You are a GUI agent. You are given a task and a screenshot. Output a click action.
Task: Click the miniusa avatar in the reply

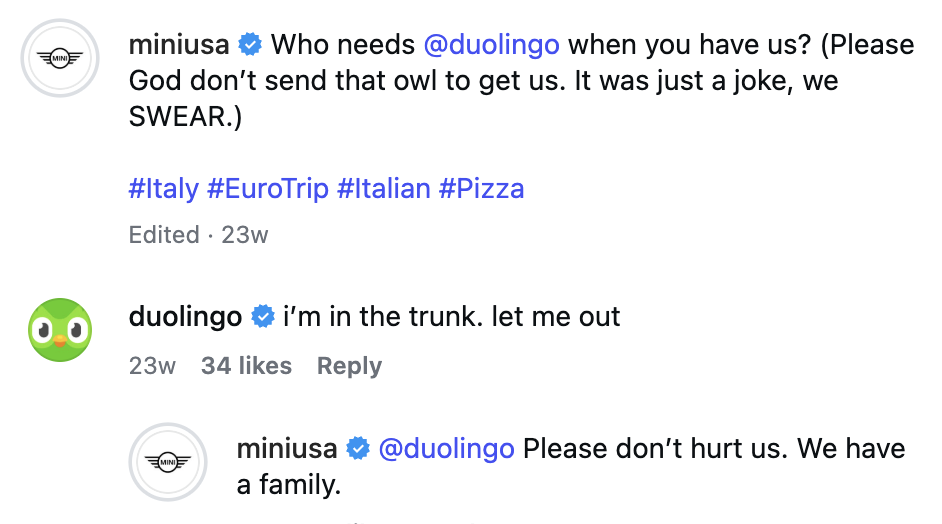tap(168, 462)
